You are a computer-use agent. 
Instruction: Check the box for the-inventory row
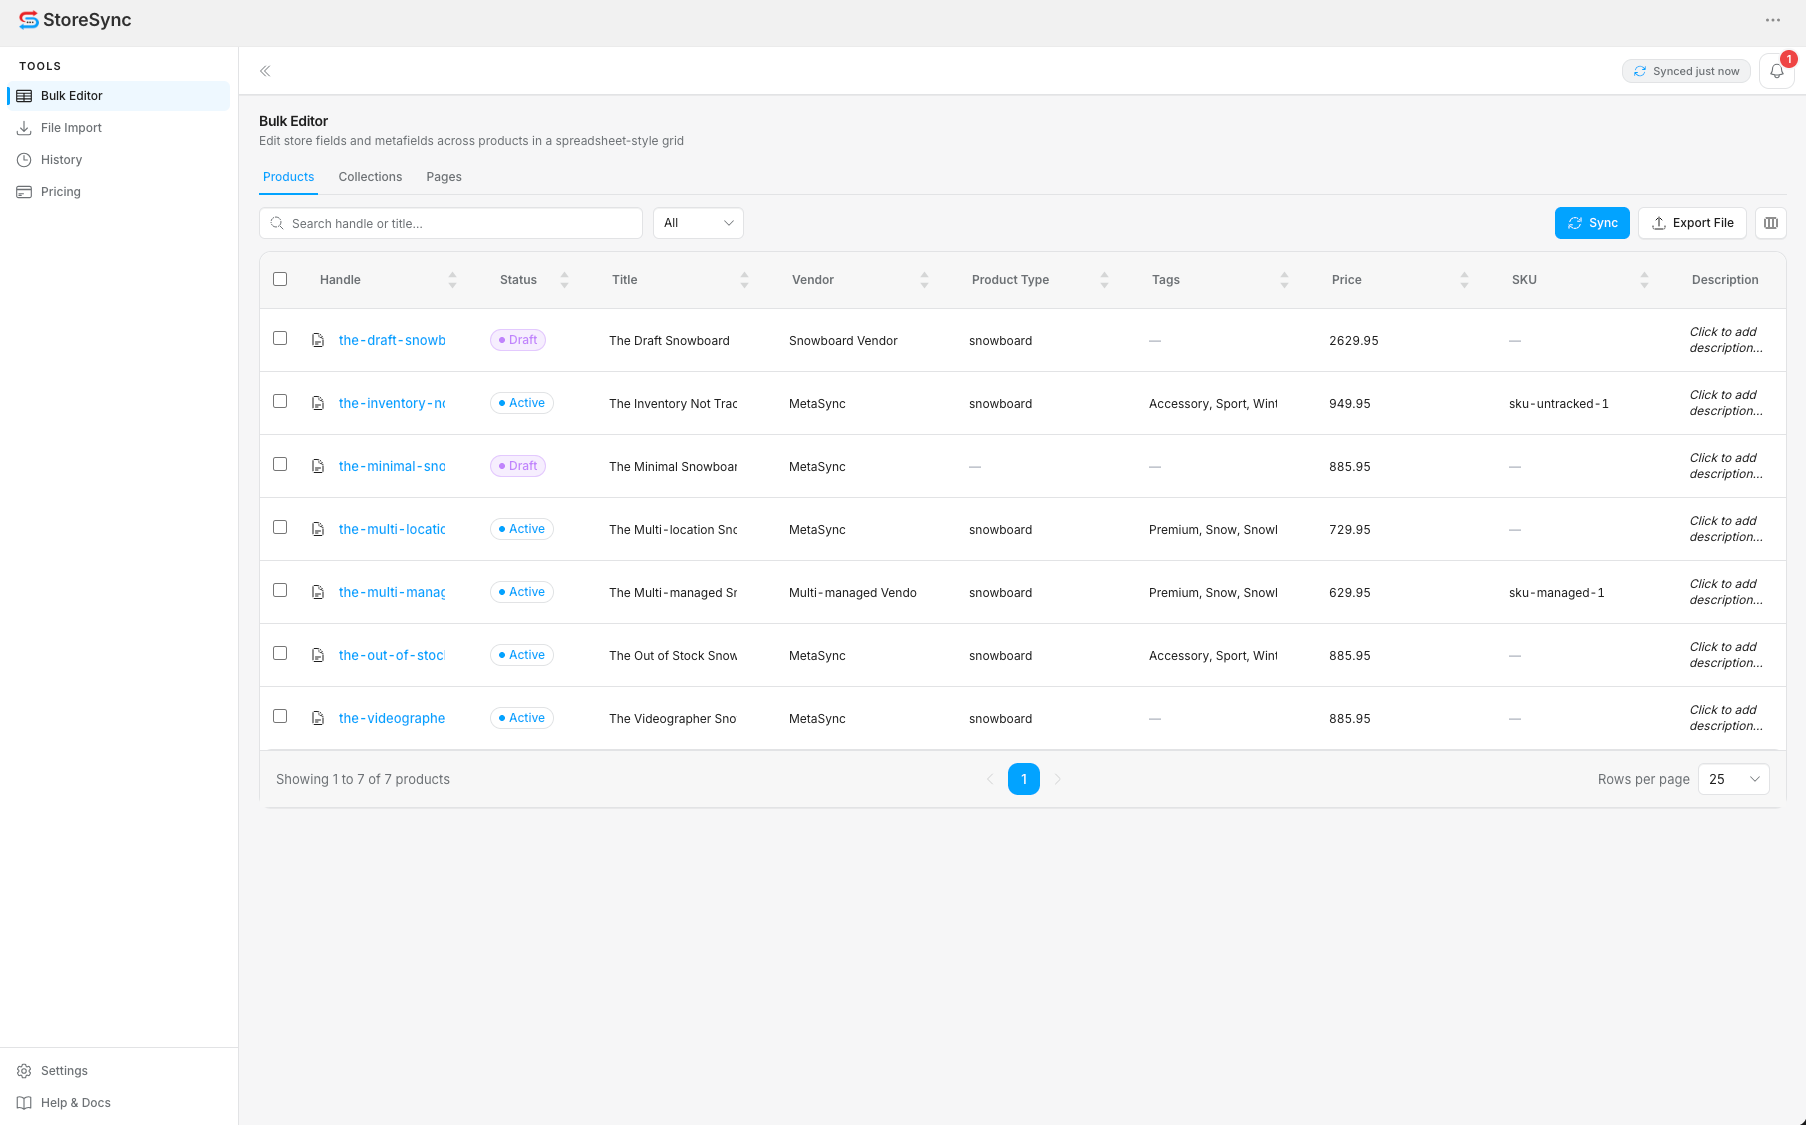[280, 401]
